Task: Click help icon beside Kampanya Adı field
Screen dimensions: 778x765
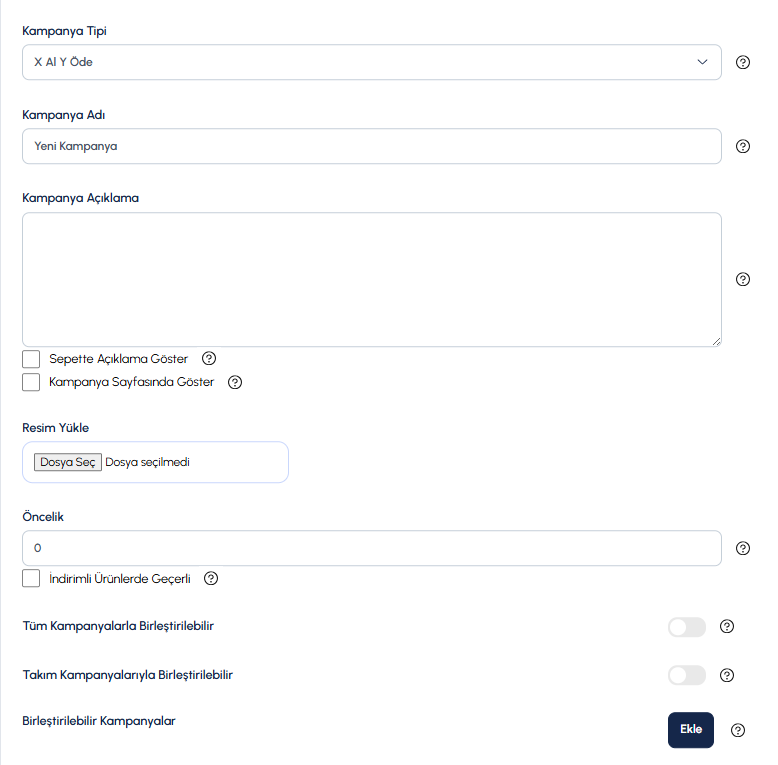Action: [742, 146]
